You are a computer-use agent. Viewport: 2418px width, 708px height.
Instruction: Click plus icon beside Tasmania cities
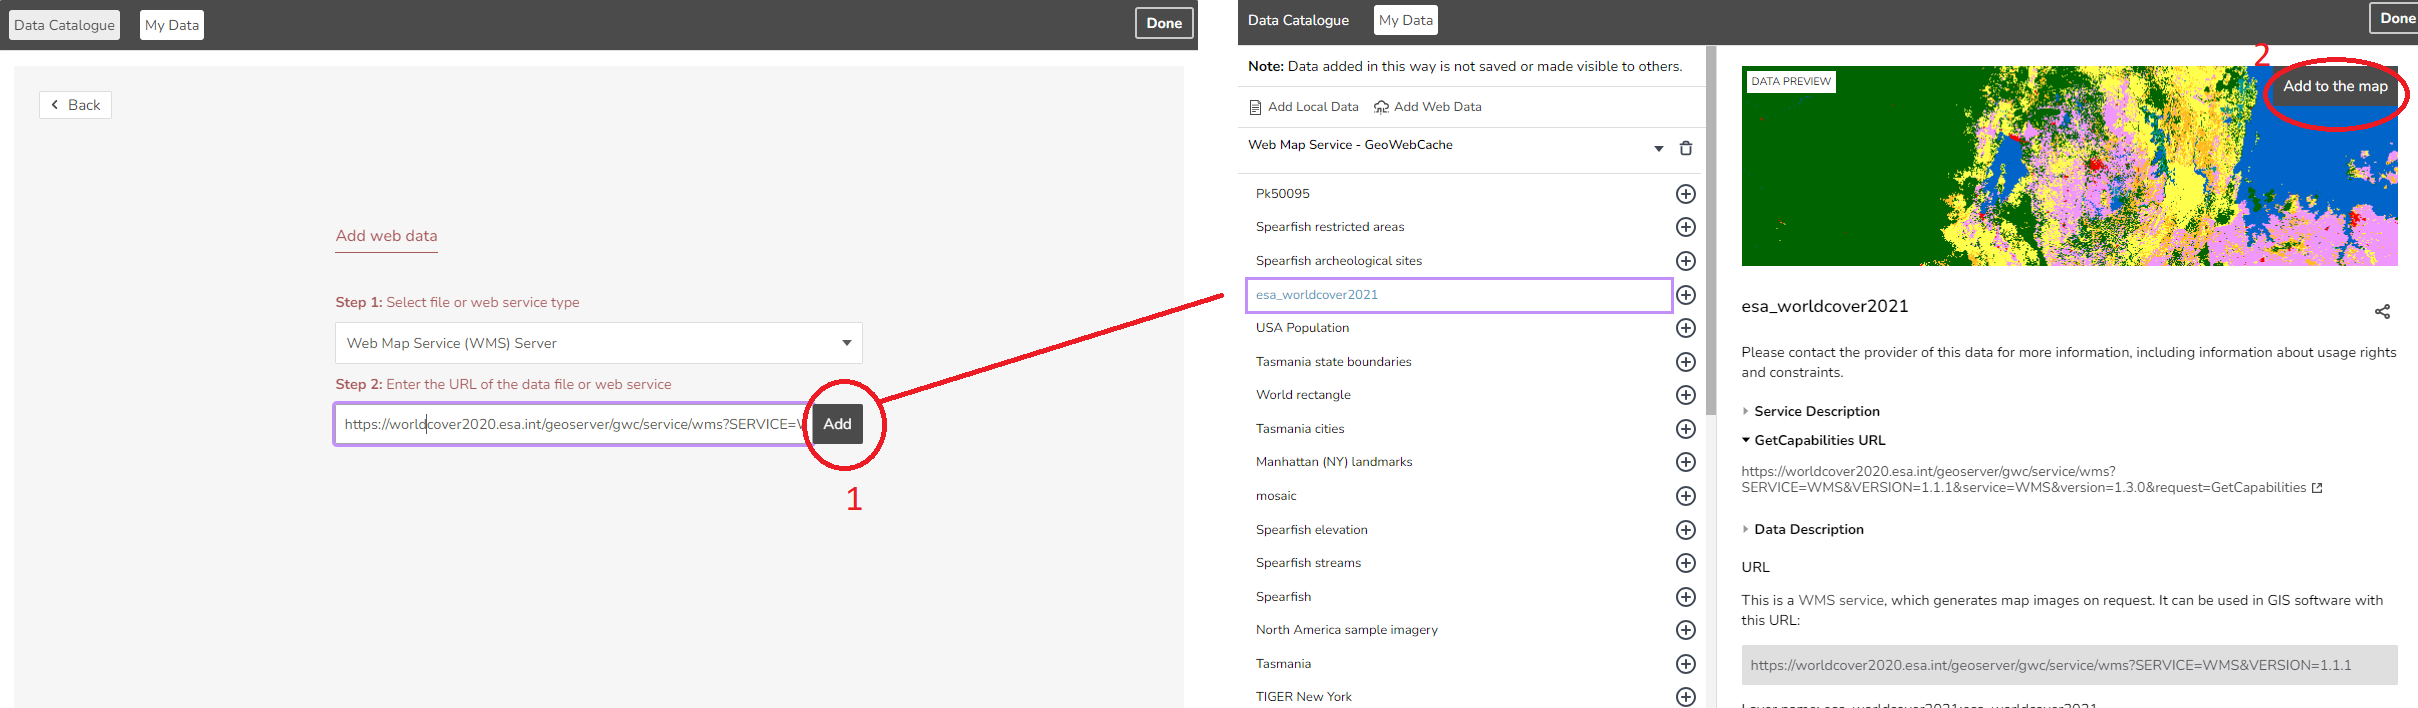click(x=1685, y=429)
